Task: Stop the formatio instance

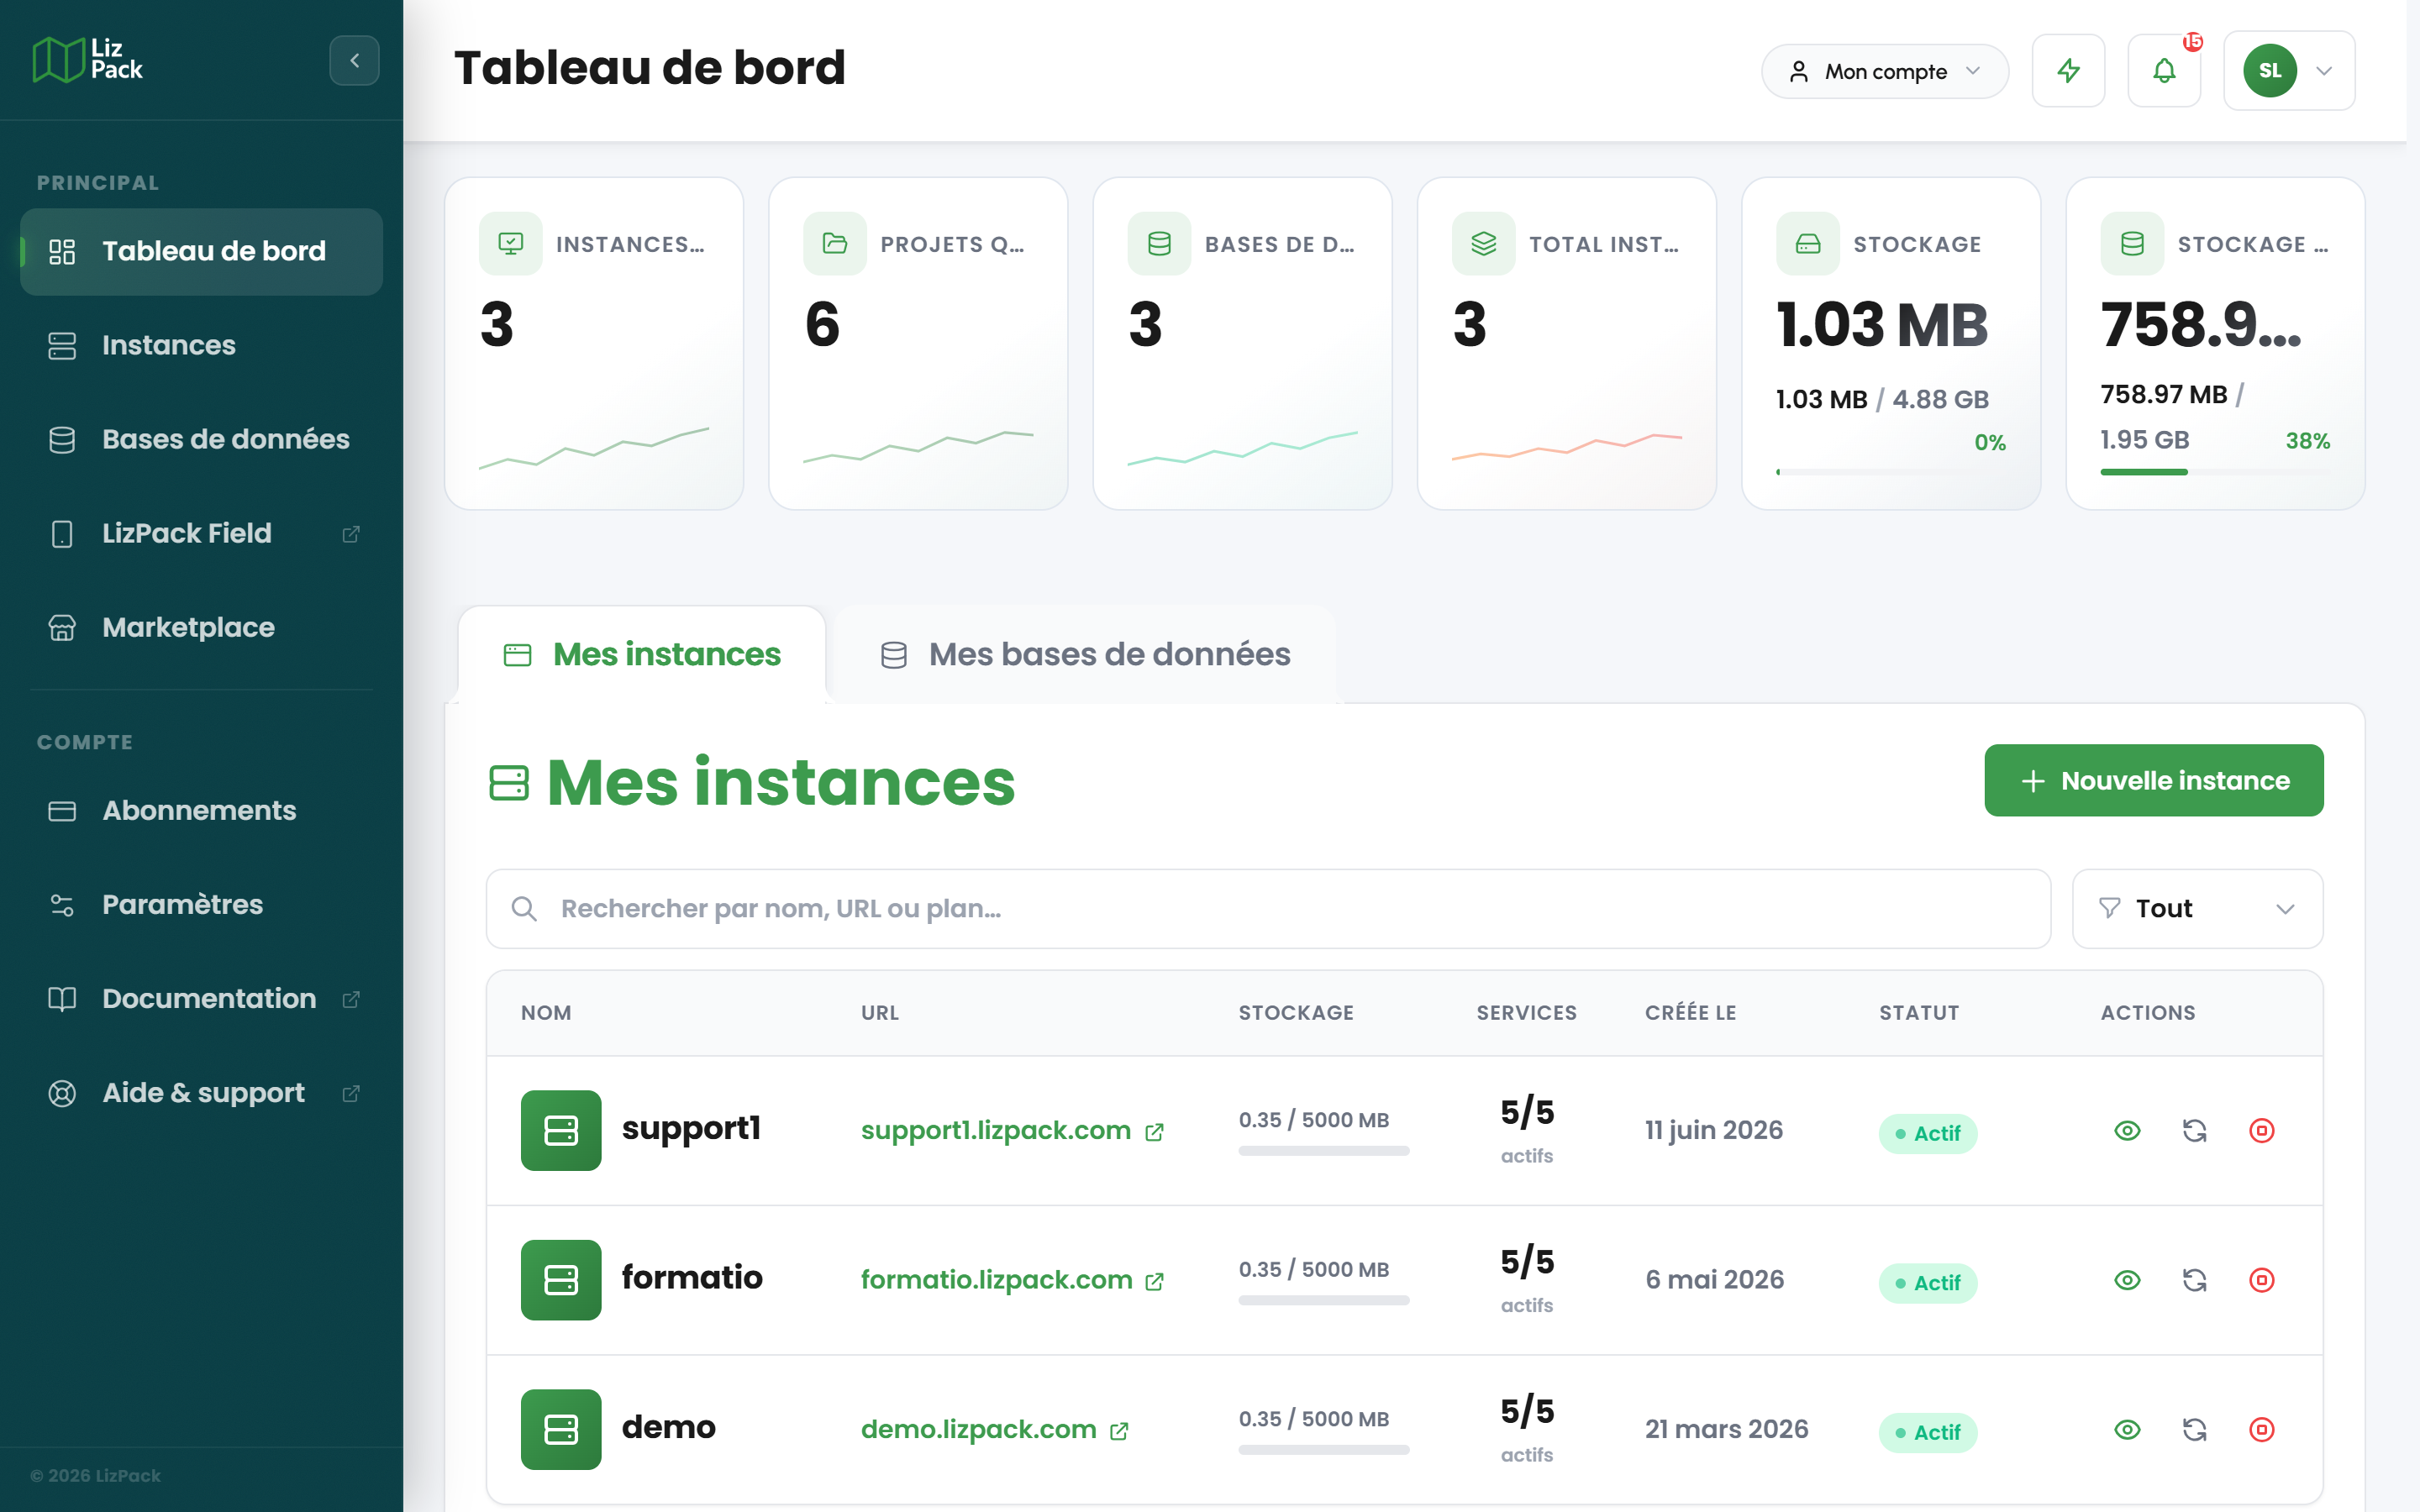Action: [2261, 1280]
